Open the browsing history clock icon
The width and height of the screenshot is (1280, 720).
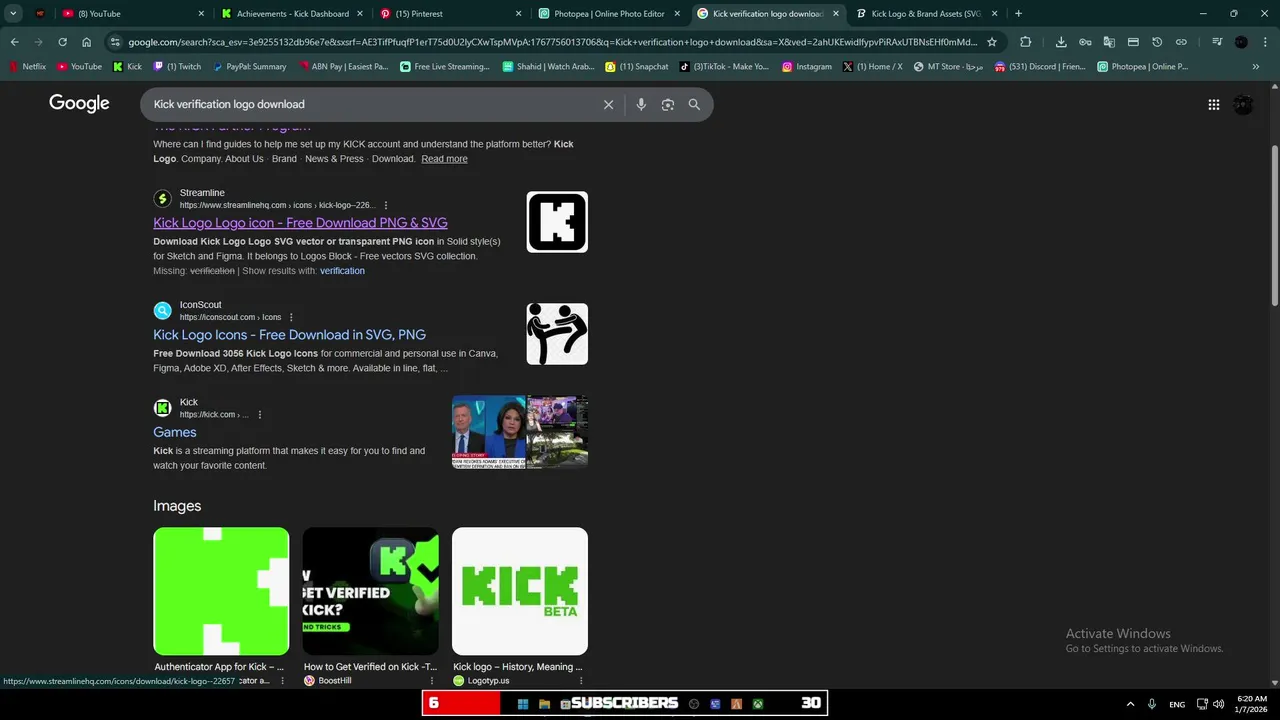(x=1157, y=42)
